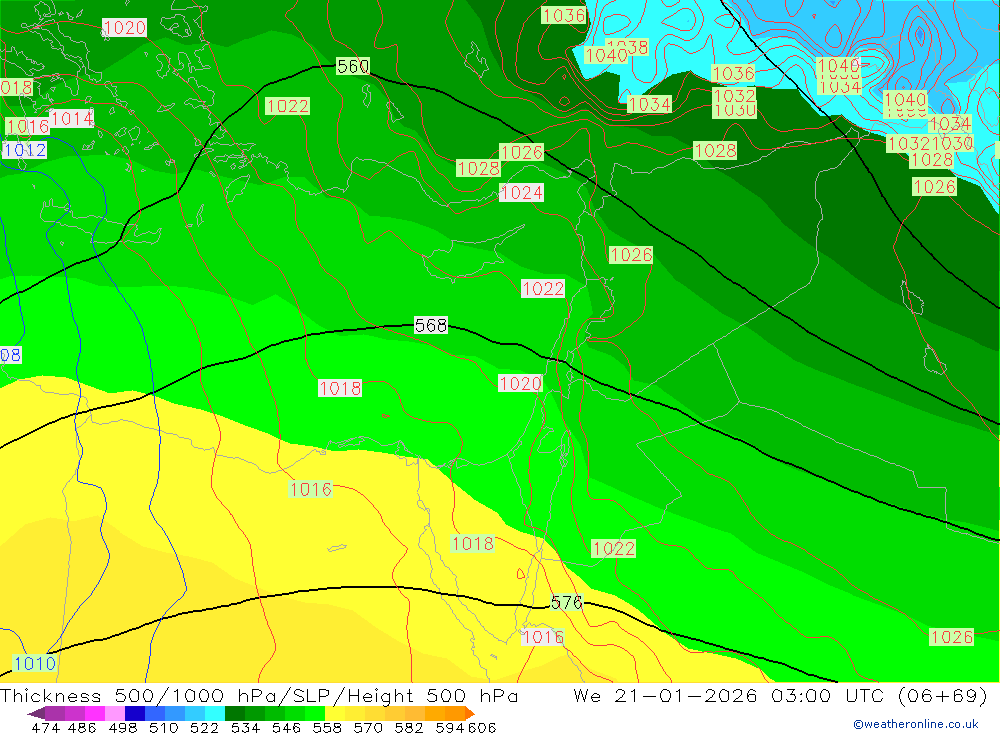Click the 1038 pressure label

628,47
